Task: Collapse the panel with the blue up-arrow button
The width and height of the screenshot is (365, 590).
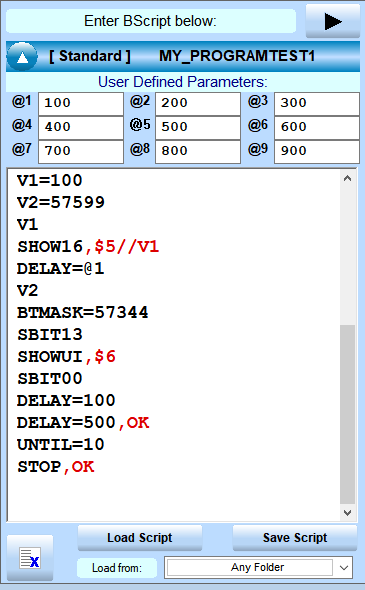Action: click(22, 57)
